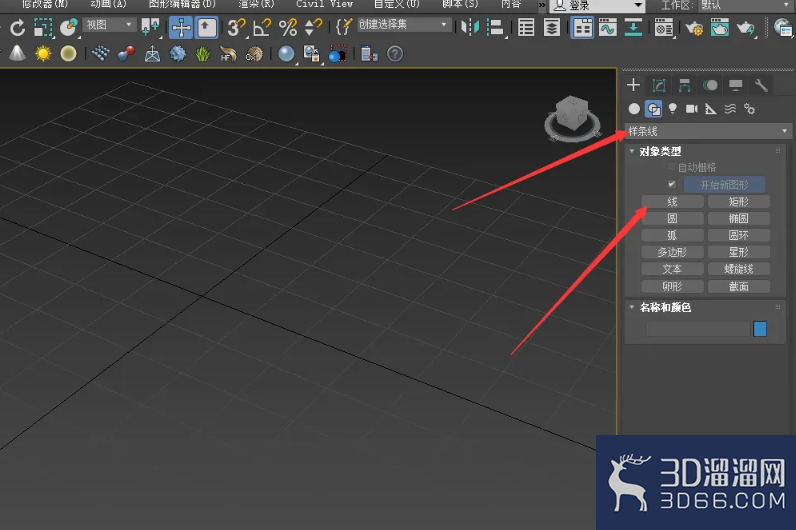This screenshot has width=796, height=530.
Task: Open the named selection sets dropdown
Action: (404, 24)
